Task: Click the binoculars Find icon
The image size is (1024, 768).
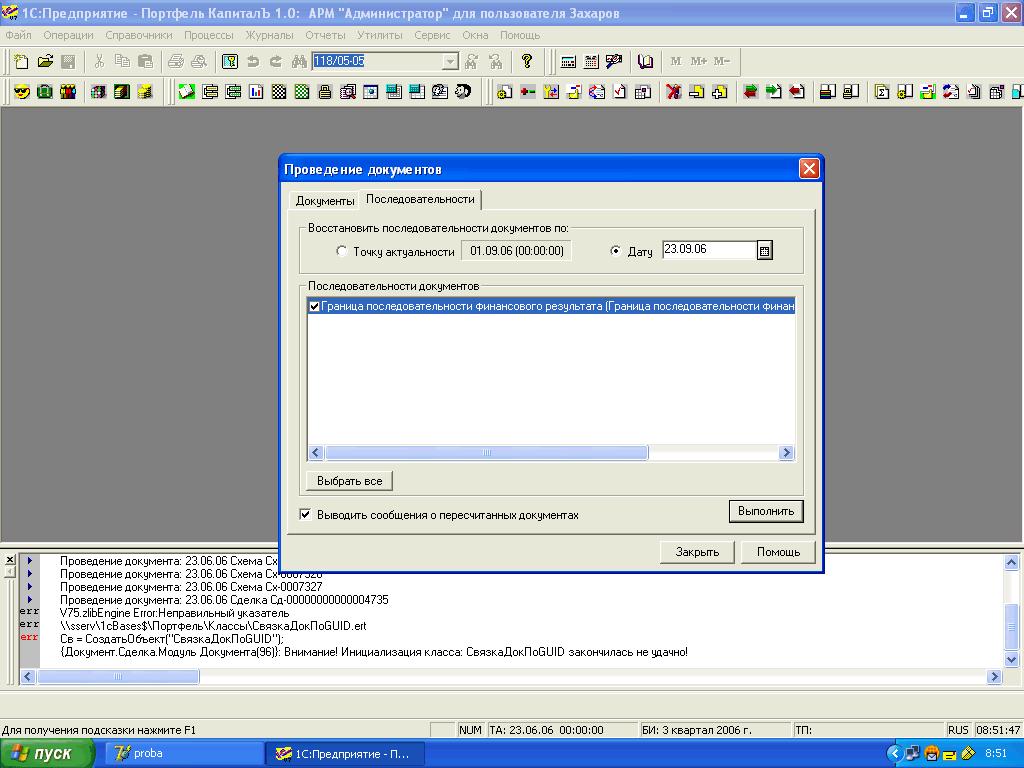Action: pos(298,62)
